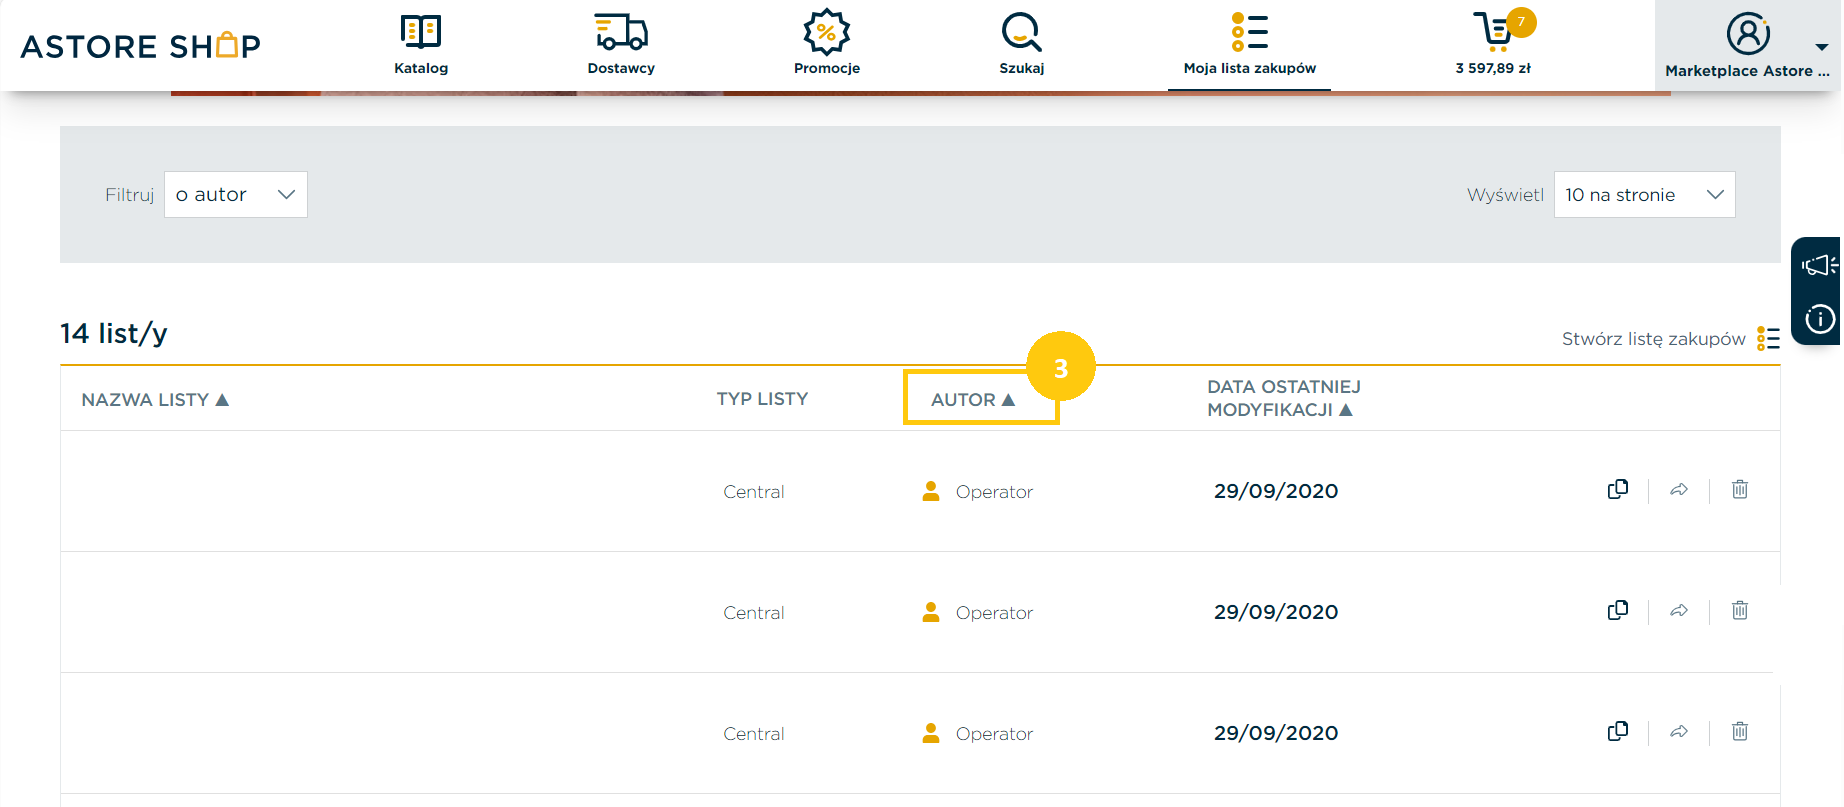Viewport: 1844px width, 807px height.
Task: Click the list icon beside Stwórz listę zakupów
Action: 1768,339
